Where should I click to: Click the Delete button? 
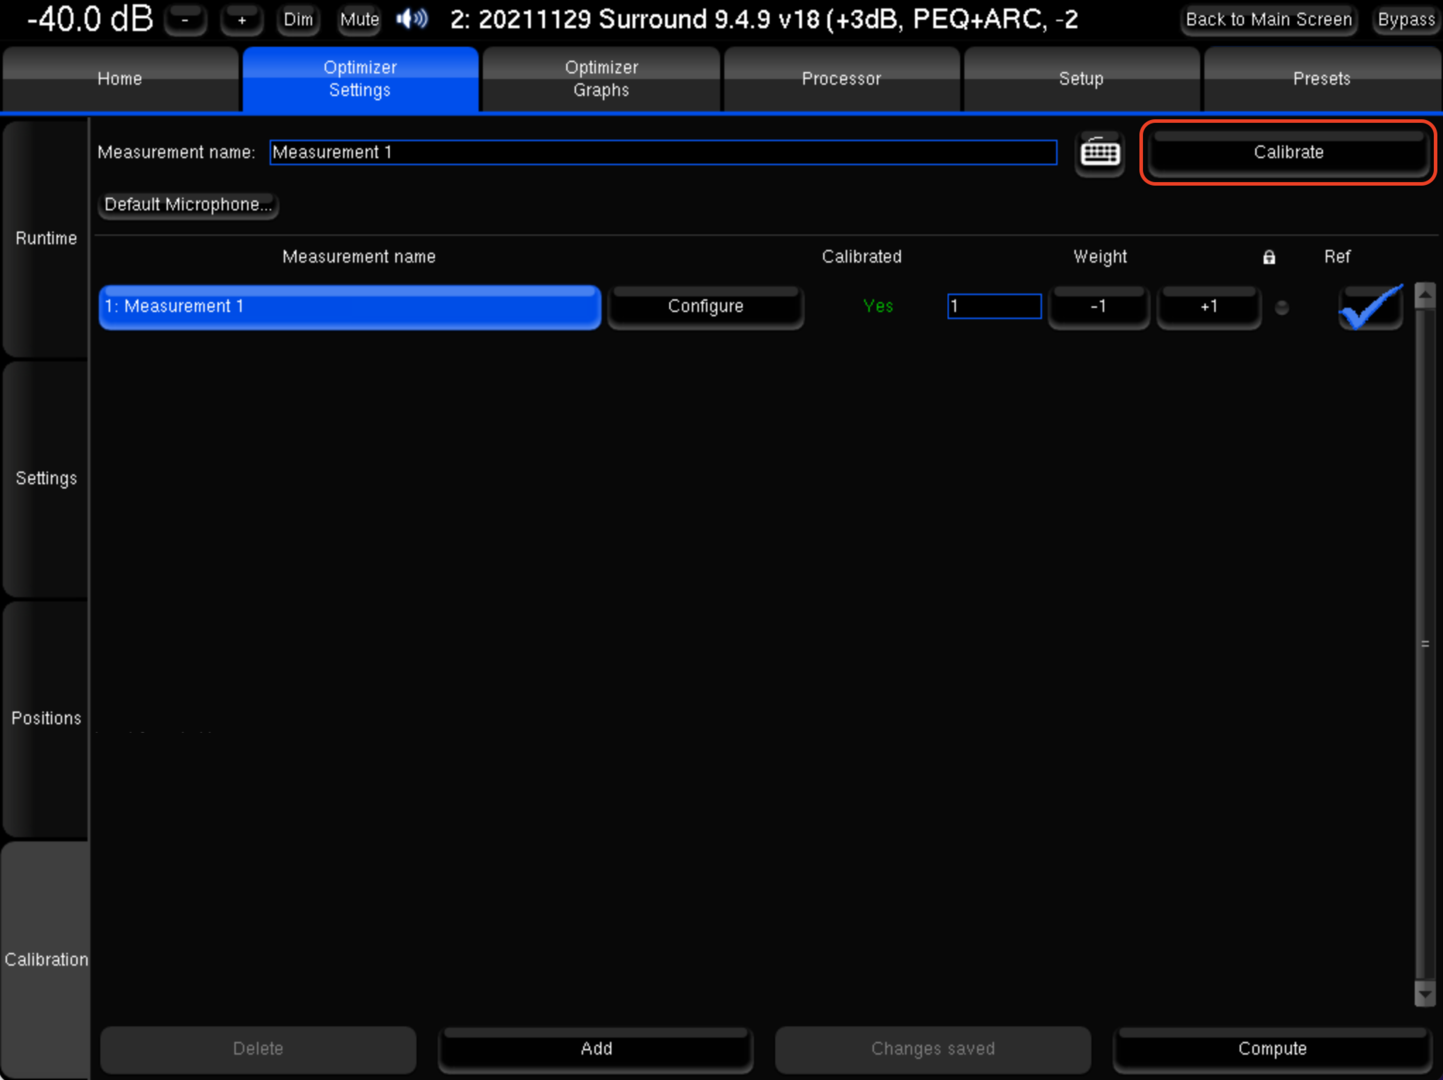(258, 1049)
